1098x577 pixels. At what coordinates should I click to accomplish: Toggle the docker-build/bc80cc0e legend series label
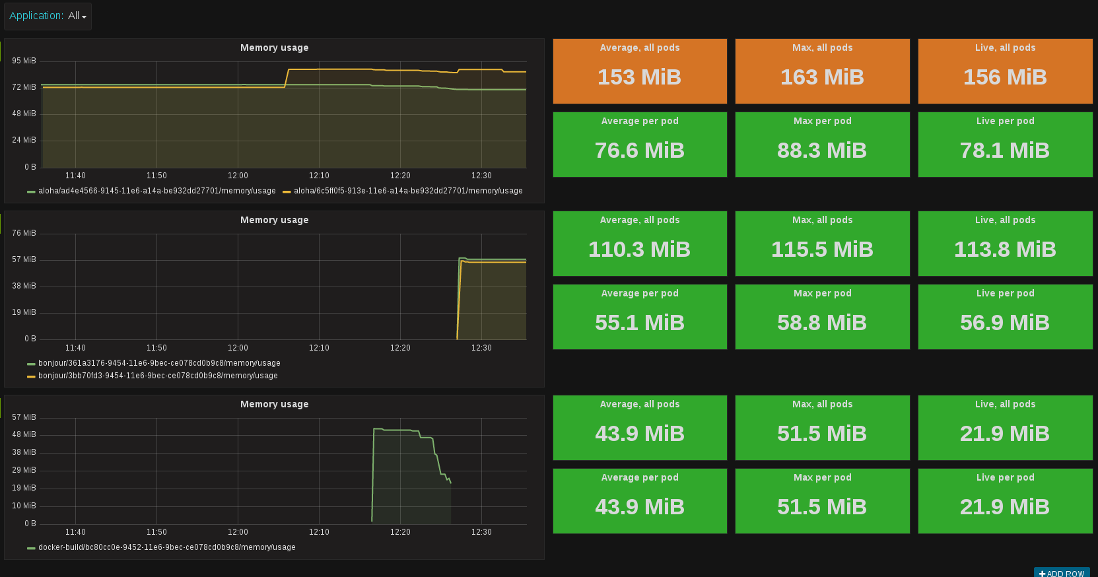pos(167,548)
